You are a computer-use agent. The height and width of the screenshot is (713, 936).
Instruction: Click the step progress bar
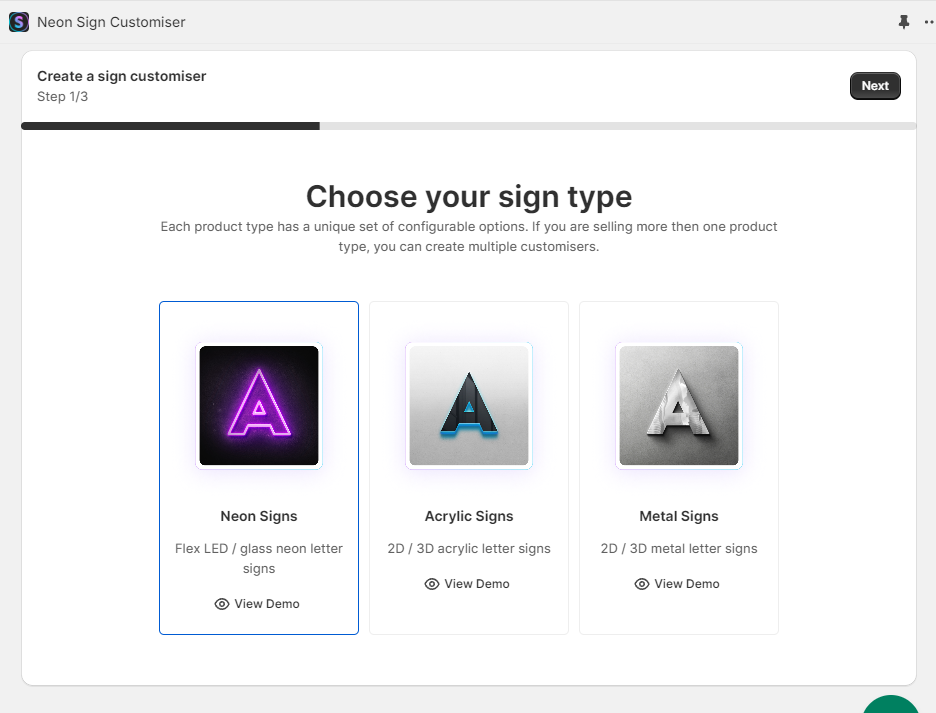(468, 126)
